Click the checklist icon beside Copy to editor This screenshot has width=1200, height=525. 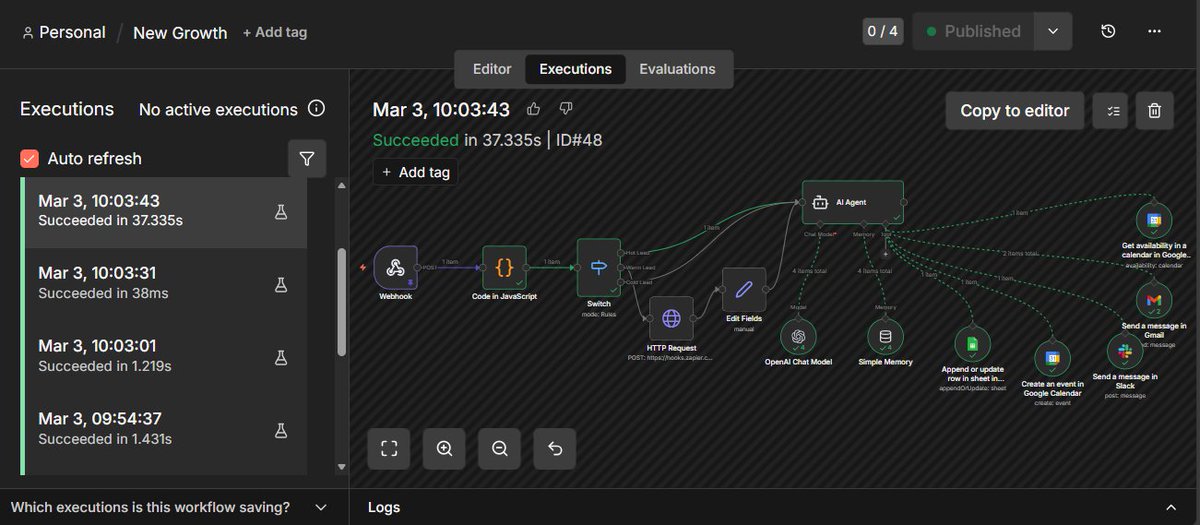coord(1111,111)
